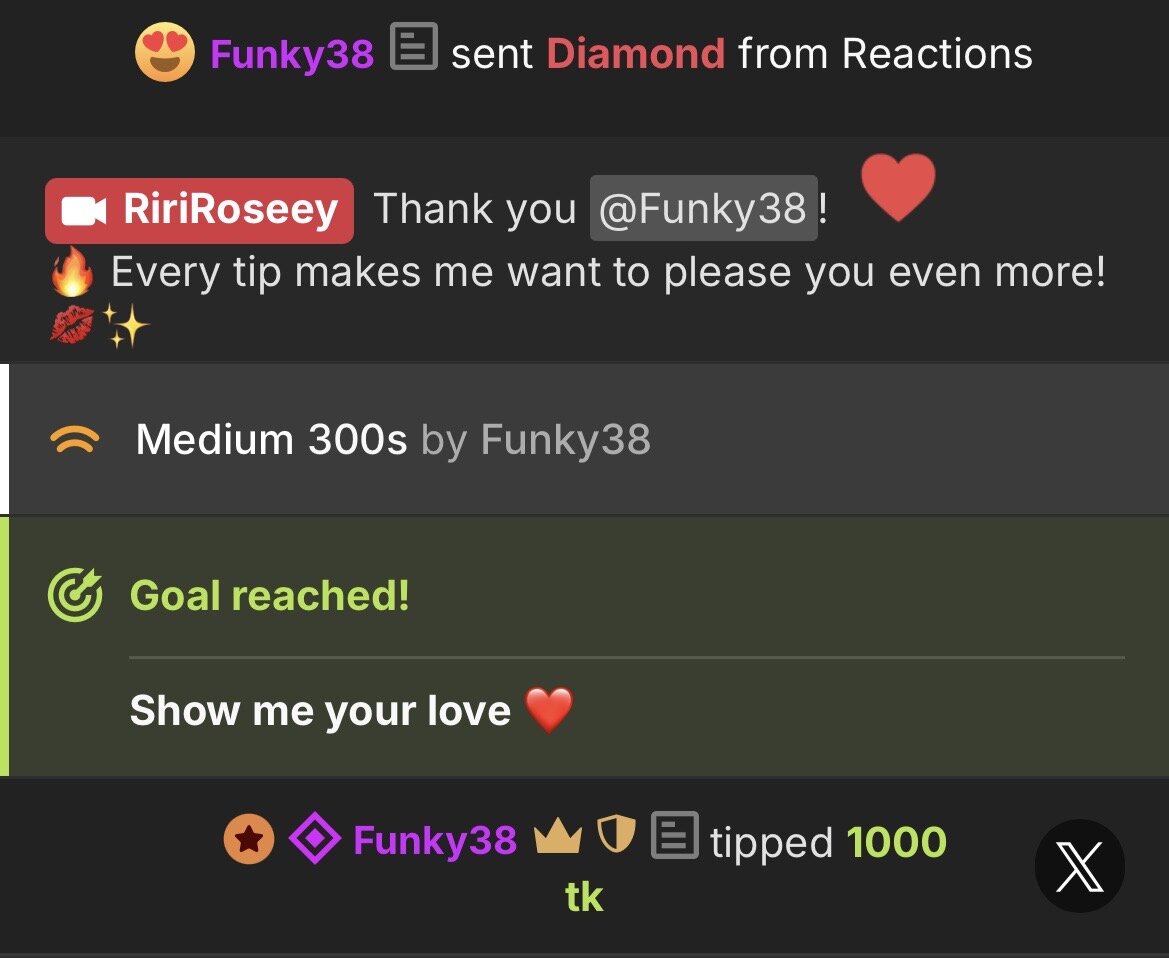Click the red Diamond reaction label
The image size is (1169, 958).
636,54
